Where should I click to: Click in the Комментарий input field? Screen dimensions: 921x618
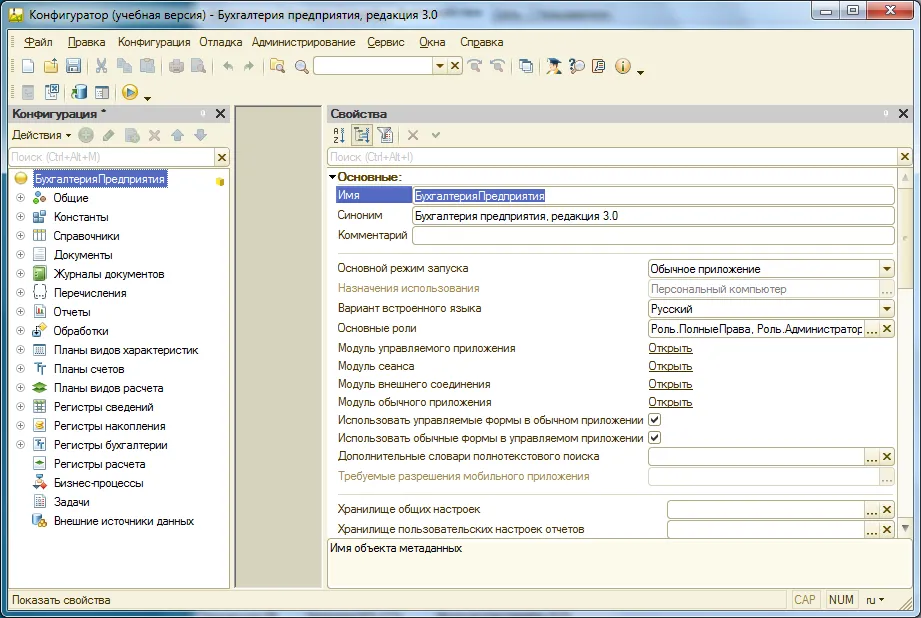pos(653,236)
